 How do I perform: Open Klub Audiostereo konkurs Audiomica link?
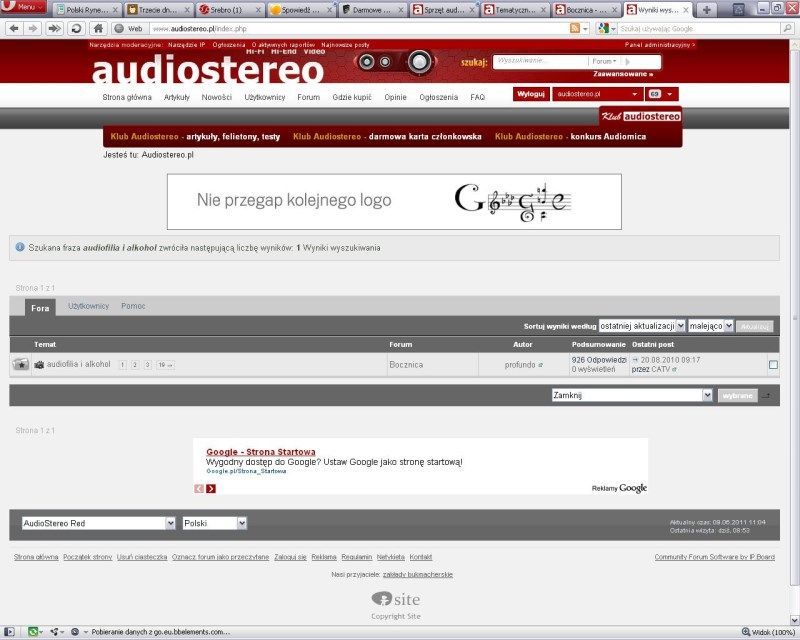570,136
